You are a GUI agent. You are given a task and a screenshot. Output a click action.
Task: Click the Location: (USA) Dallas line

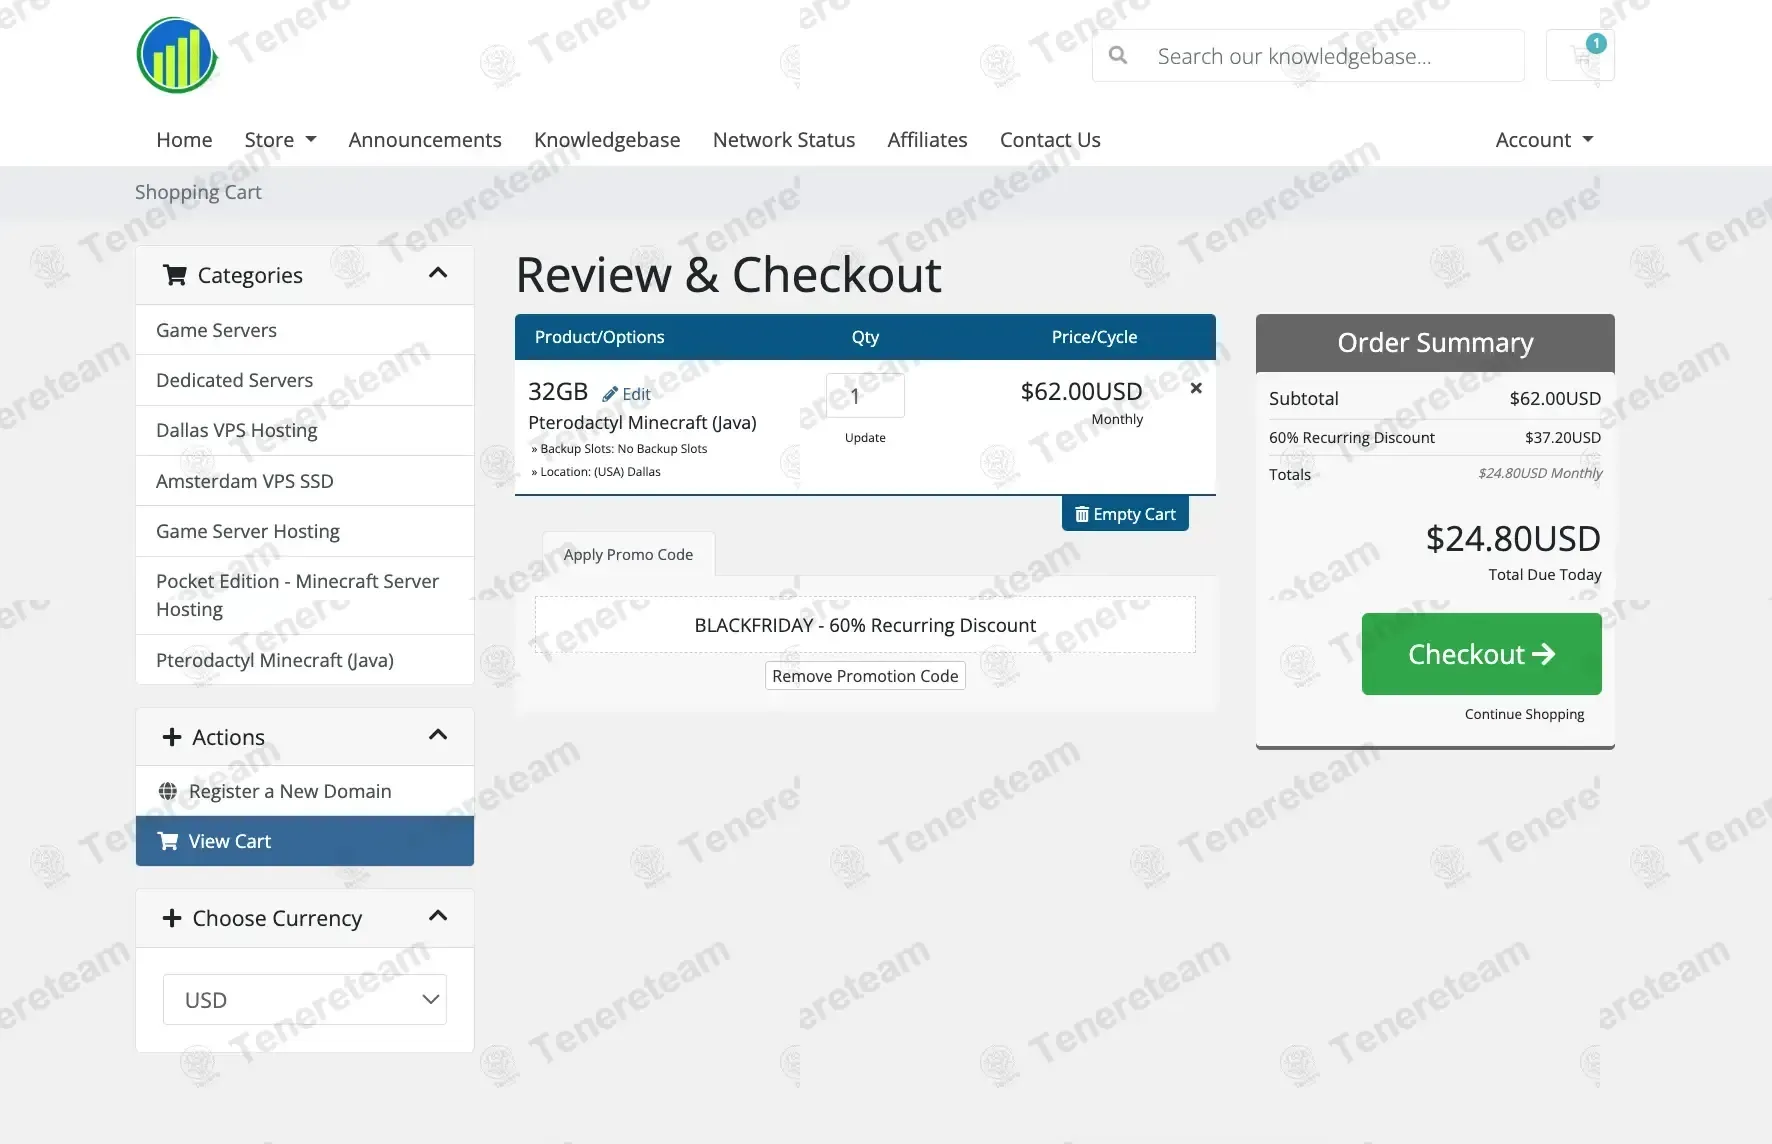596,472
